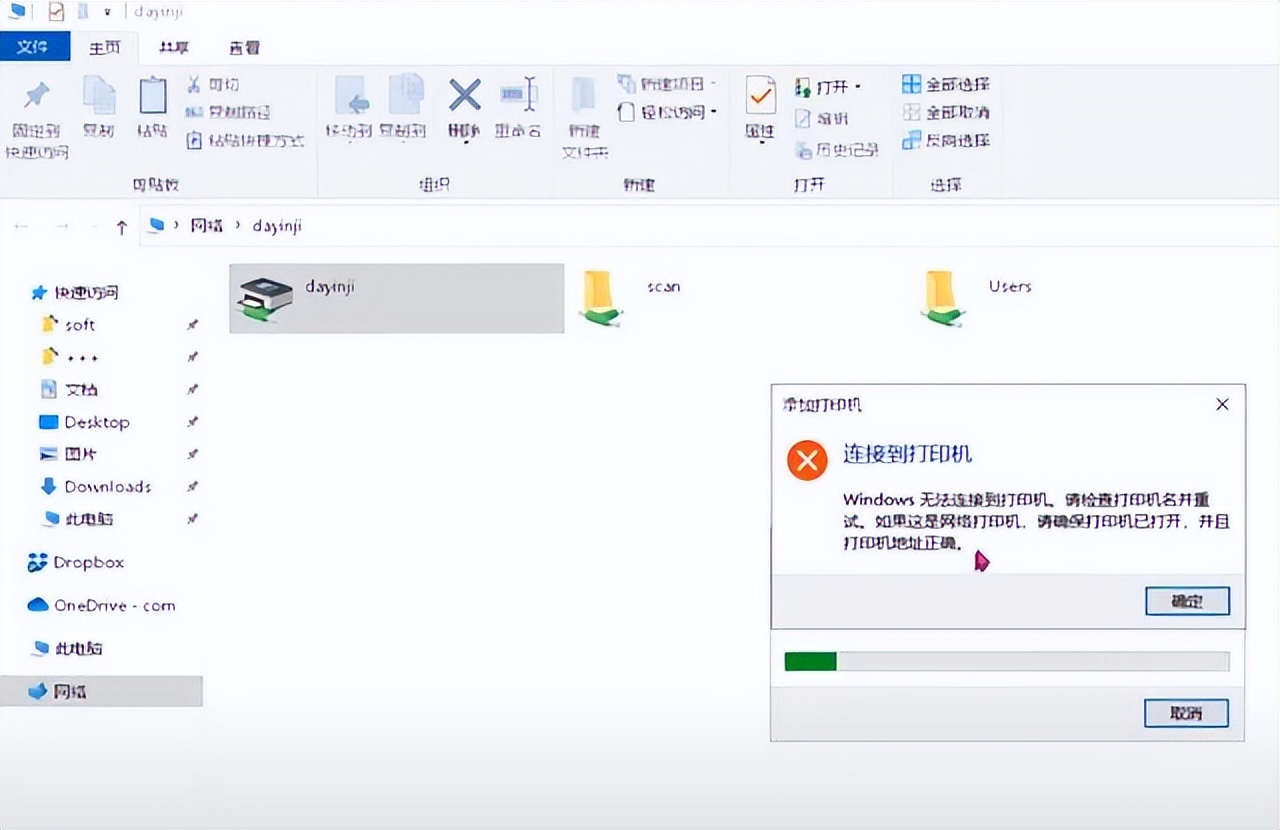Select the scan shared folder

(601, 298)
